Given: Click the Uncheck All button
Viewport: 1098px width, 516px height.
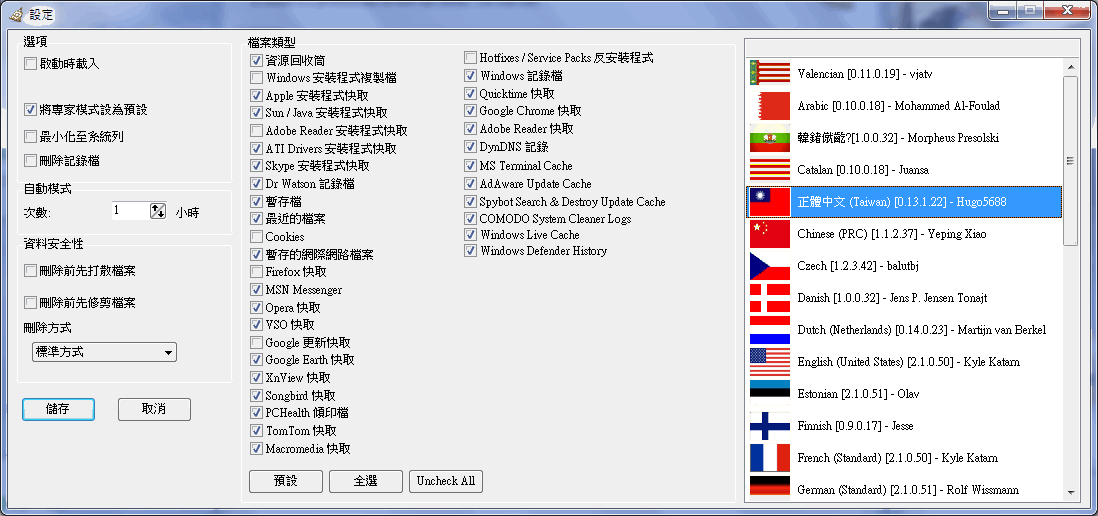Looking at the screenshot, I should coord(446,481).
